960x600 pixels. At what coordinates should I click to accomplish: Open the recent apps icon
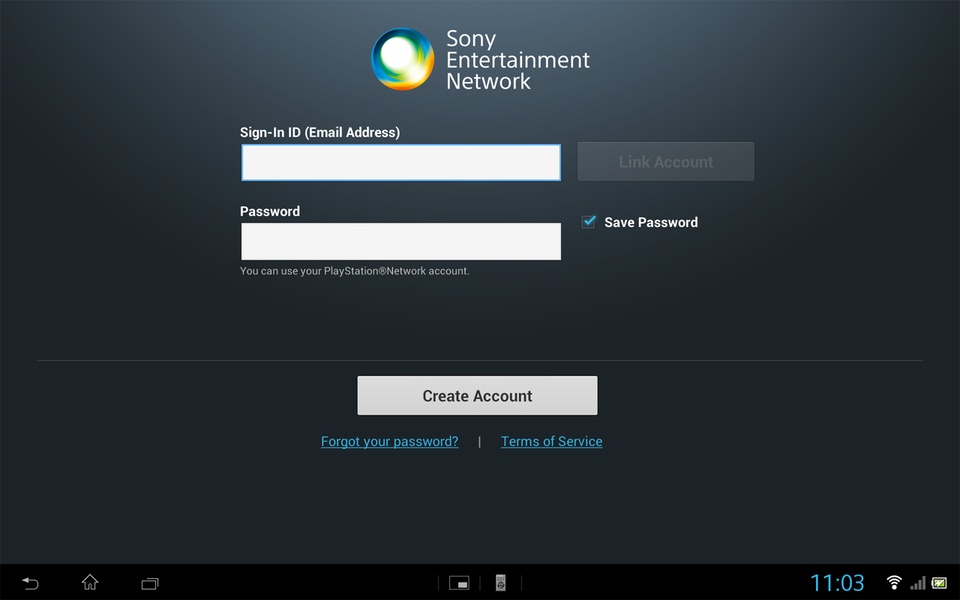(x=150, y=583)
